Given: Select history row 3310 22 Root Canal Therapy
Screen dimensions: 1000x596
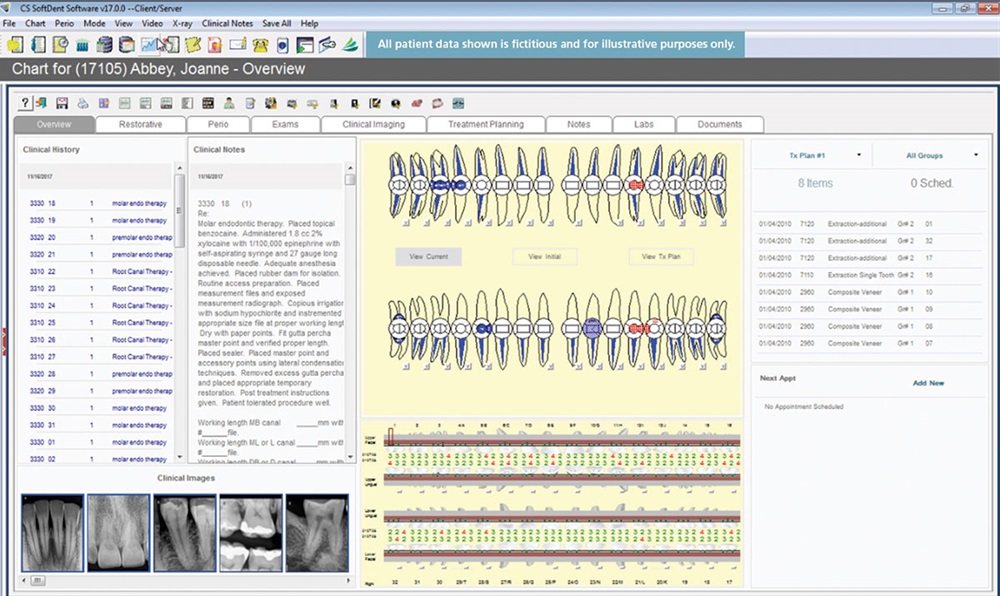Looking at the screenshot, I should [98, 272].
